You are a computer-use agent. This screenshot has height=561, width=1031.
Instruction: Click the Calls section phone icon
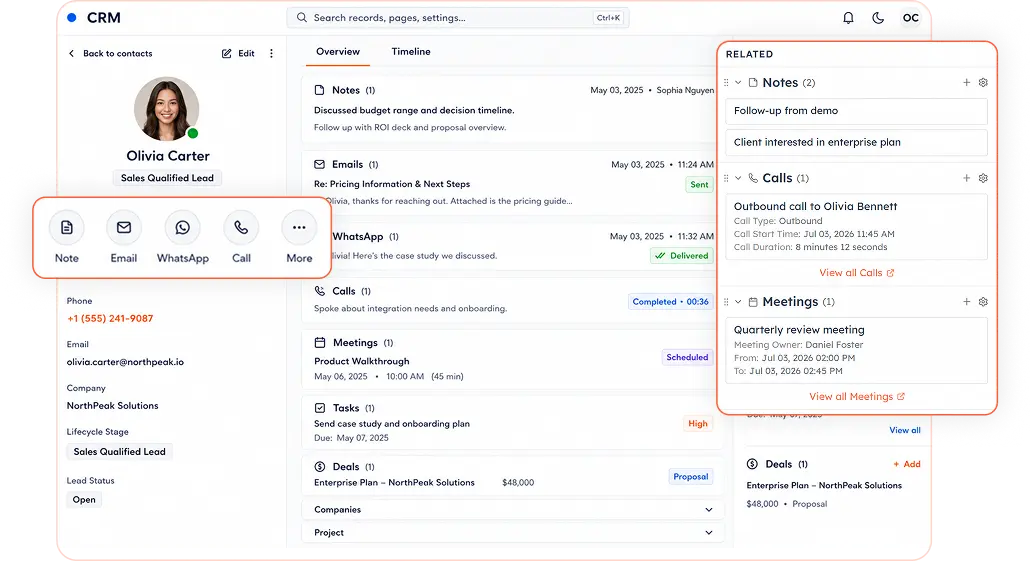[x=320, y=291]
